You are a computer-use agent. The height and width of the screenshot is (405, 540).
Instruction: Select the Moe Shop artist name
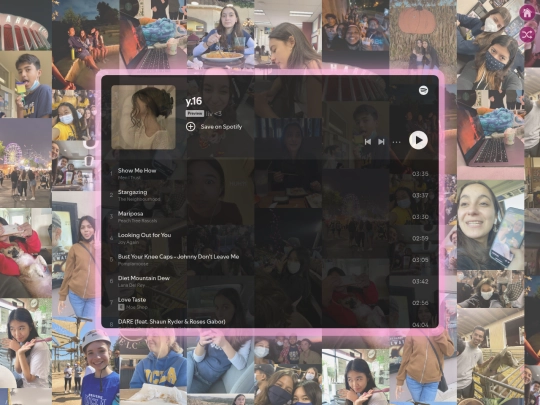pos(137,307)
